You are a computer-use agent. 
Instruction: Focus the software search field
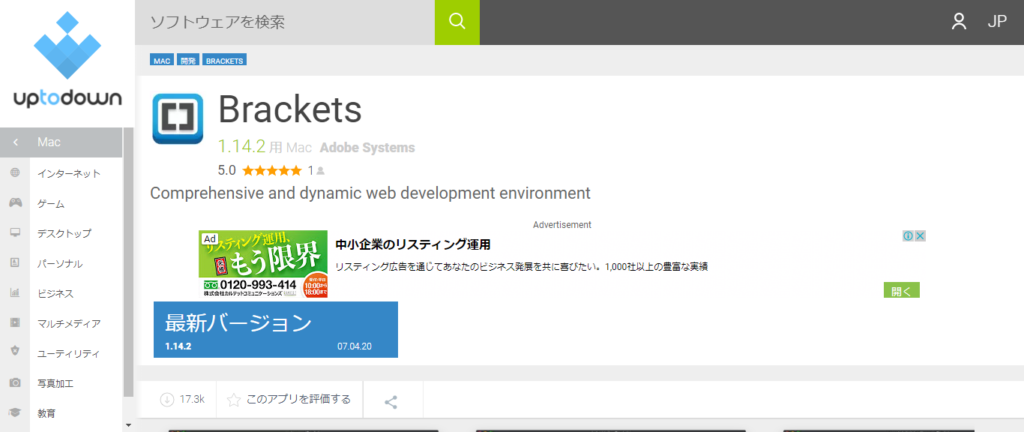click(285, 22)
